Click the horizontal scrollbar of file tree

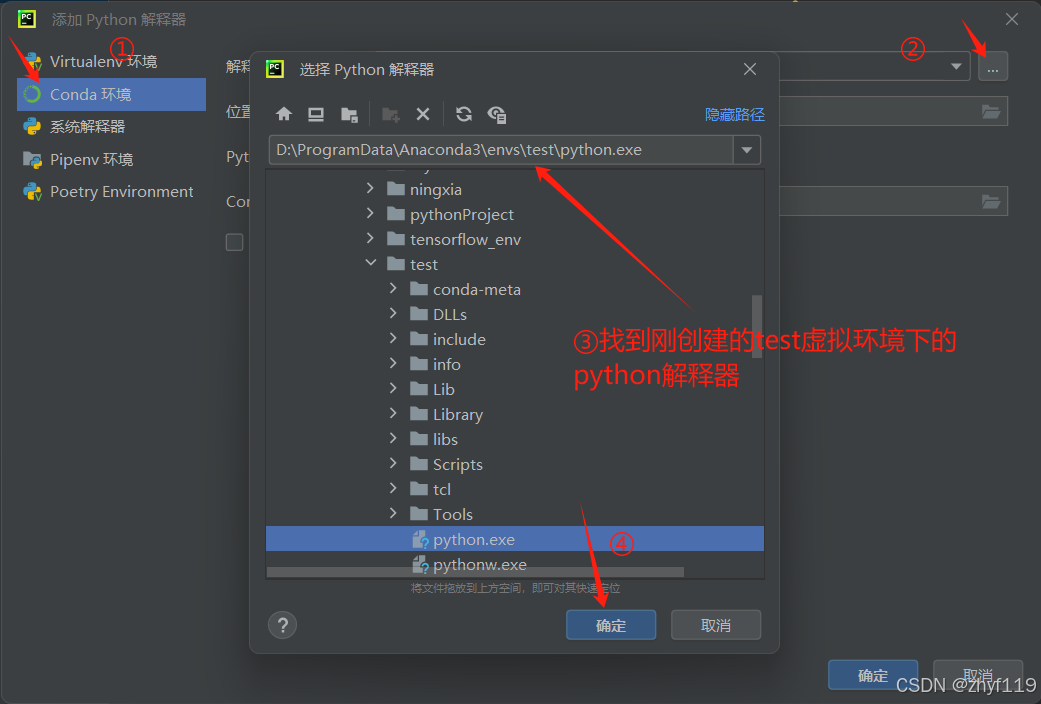(x=475, y=572)
